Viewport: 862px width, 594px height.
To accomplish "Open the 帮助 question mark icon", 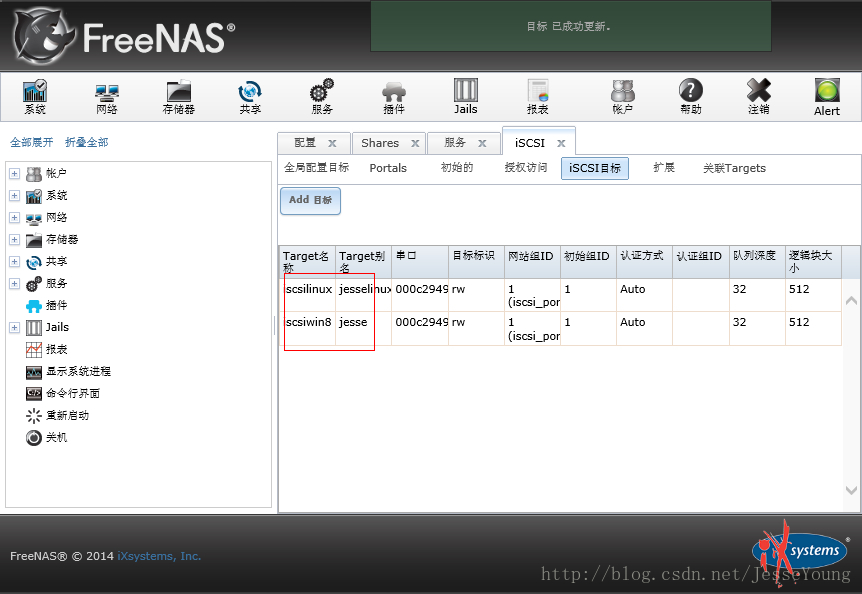I will [x=691, y=97].
